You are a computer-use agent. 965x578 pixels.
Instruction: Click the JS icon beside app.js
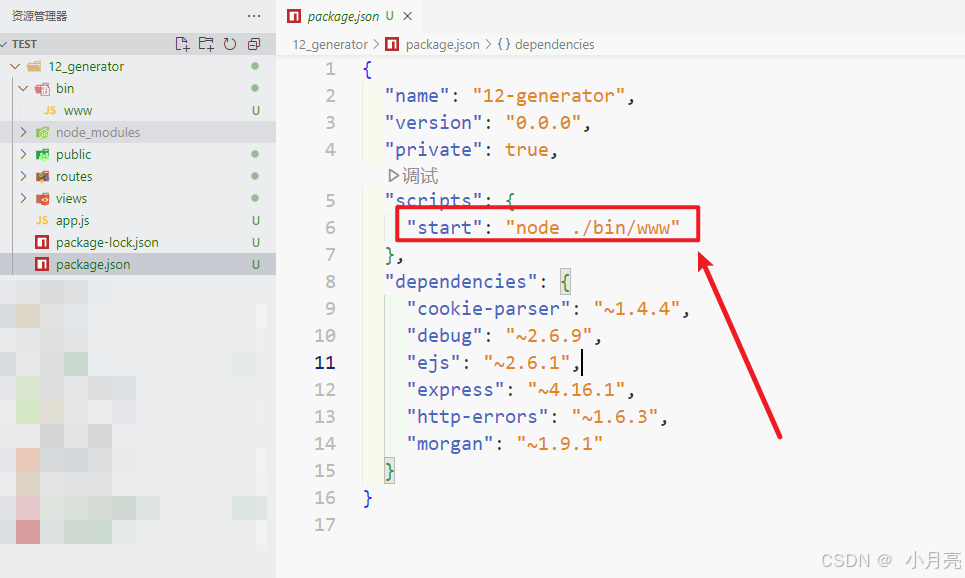tap(42, 220)
